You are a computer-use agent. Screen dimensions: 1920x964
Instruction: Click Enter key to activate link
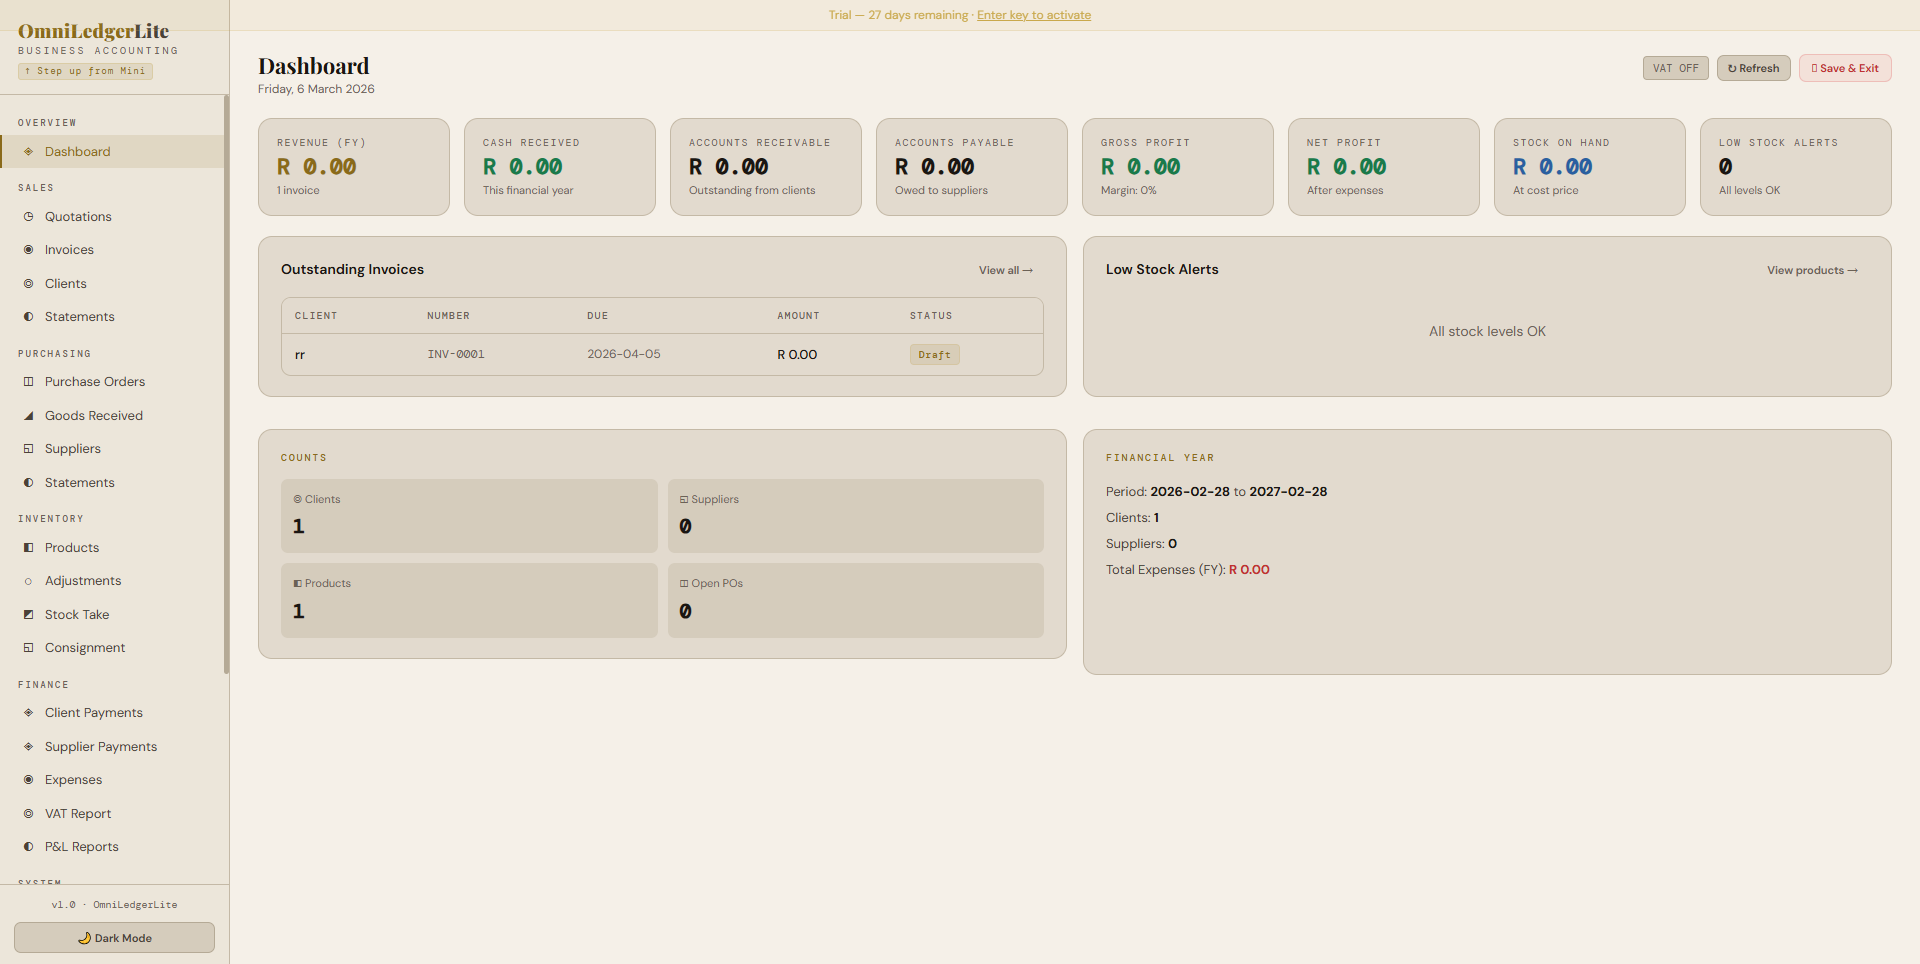[x=1033, y=15]
